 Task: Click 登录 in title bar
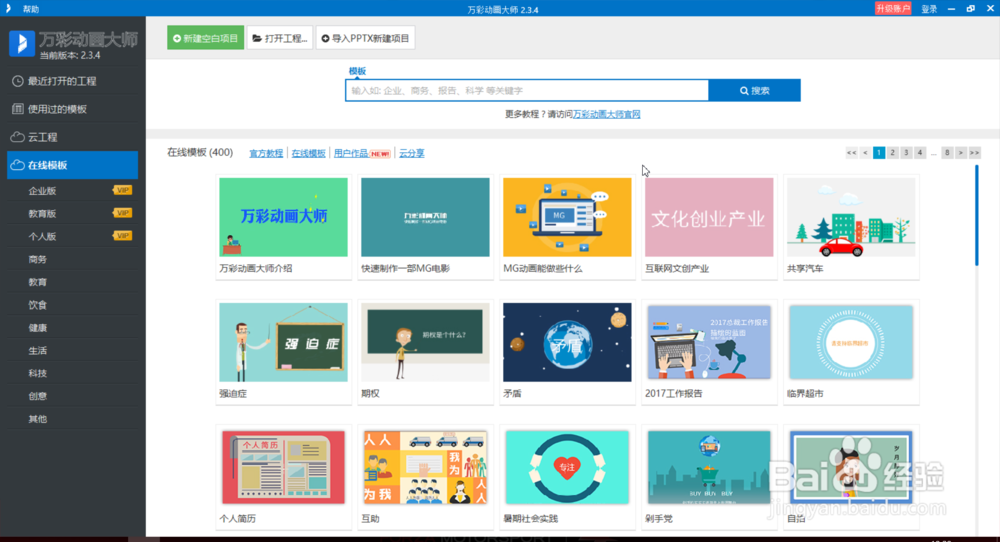[929, 9]
